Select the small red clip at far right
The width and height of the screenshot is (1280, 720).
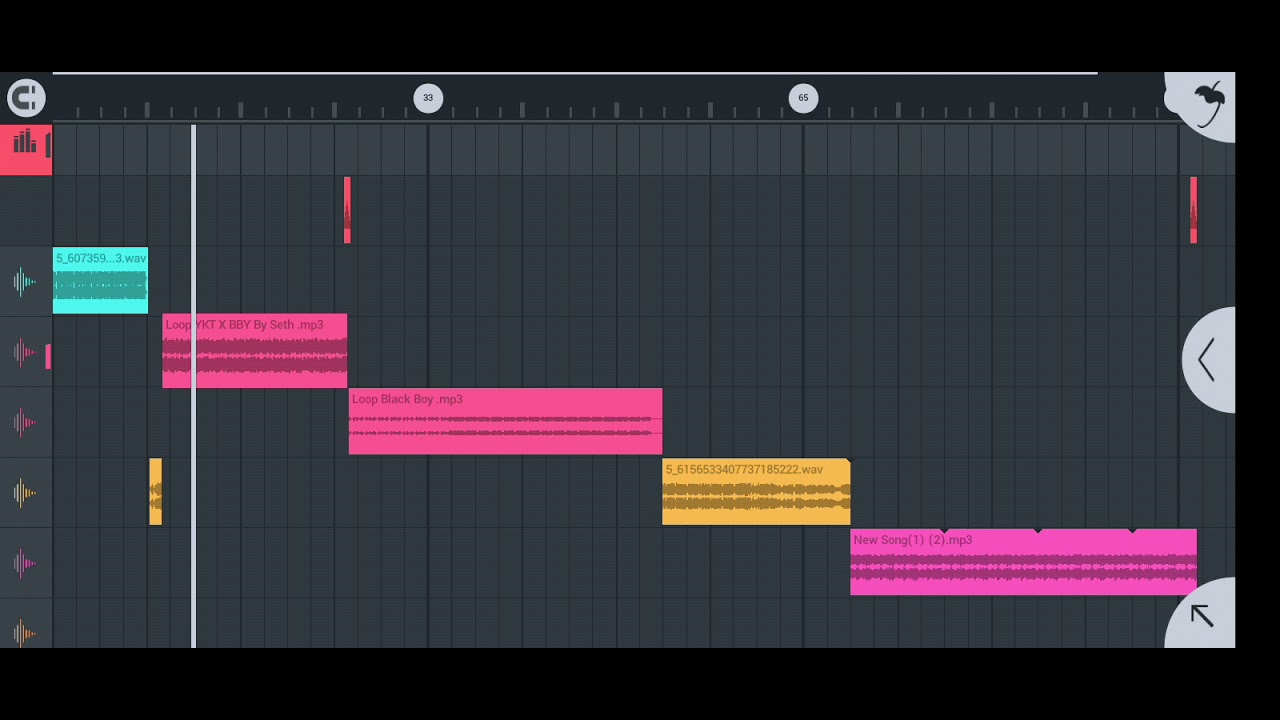[x=1193, y=210]
